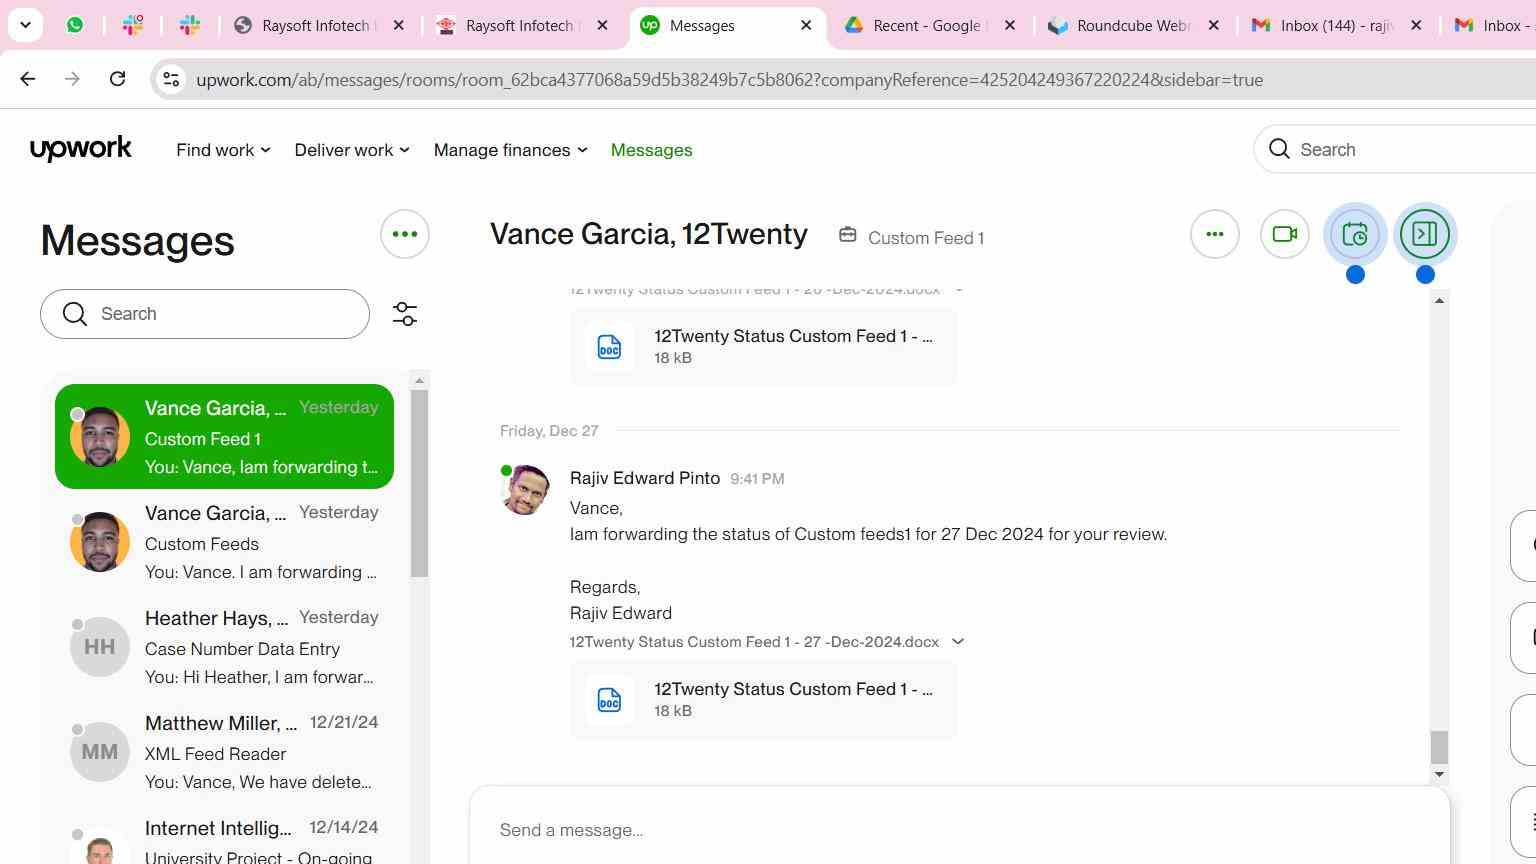This screenshot has height=864, width=1536.
Task: Switch to the Roundcube Webmail tab
Action: 1132,25
